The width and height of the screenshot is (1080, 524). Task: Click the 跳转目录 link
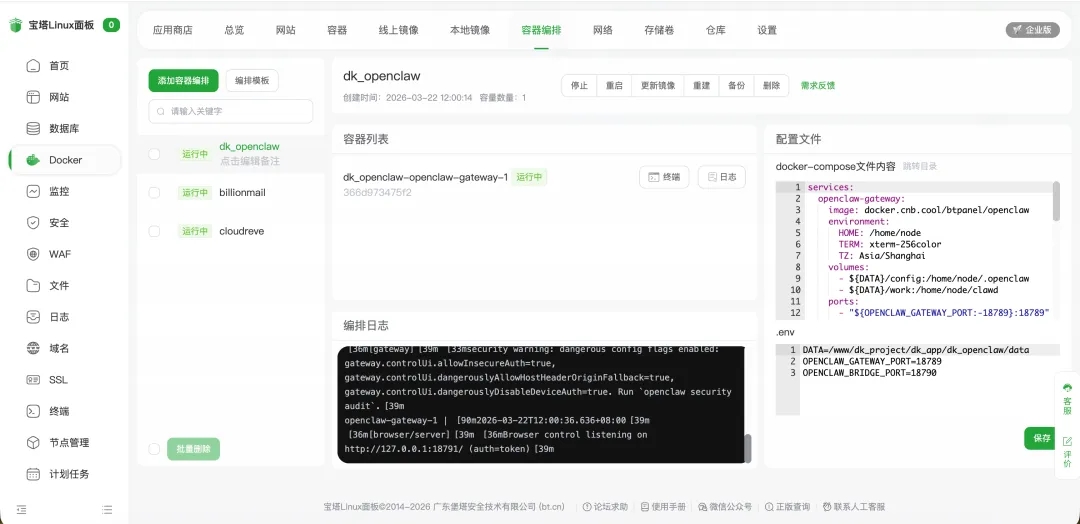(920, 167)
